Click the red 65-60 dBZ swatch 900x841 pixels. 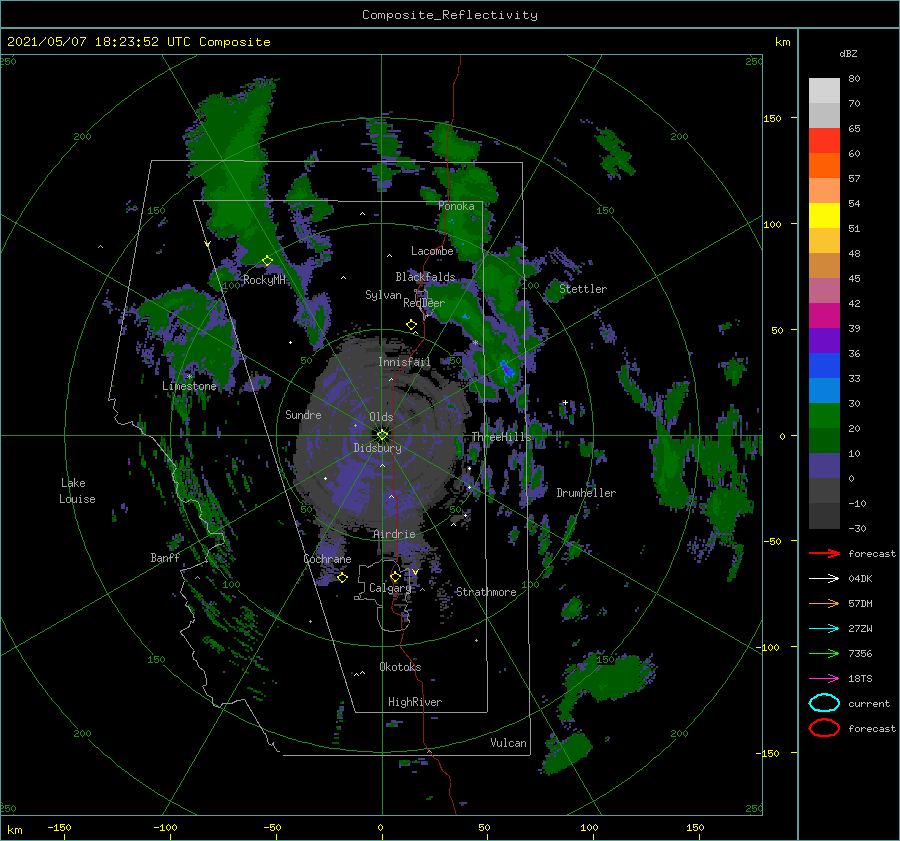click(x=824, y=141)
